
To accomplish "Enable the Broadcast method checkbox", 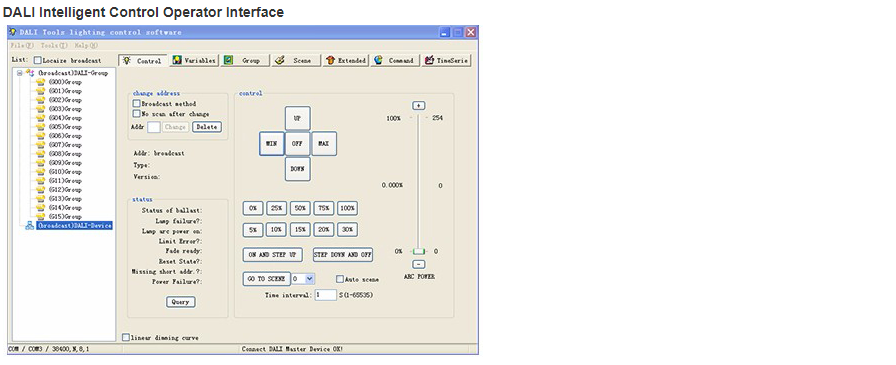I will 137,104.
